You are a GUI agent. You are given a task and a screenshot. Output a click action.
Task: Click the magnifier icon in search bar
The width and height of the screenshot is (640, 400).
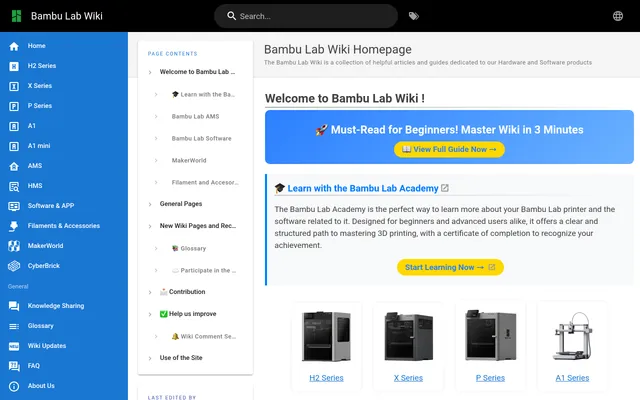coord(231,16)
